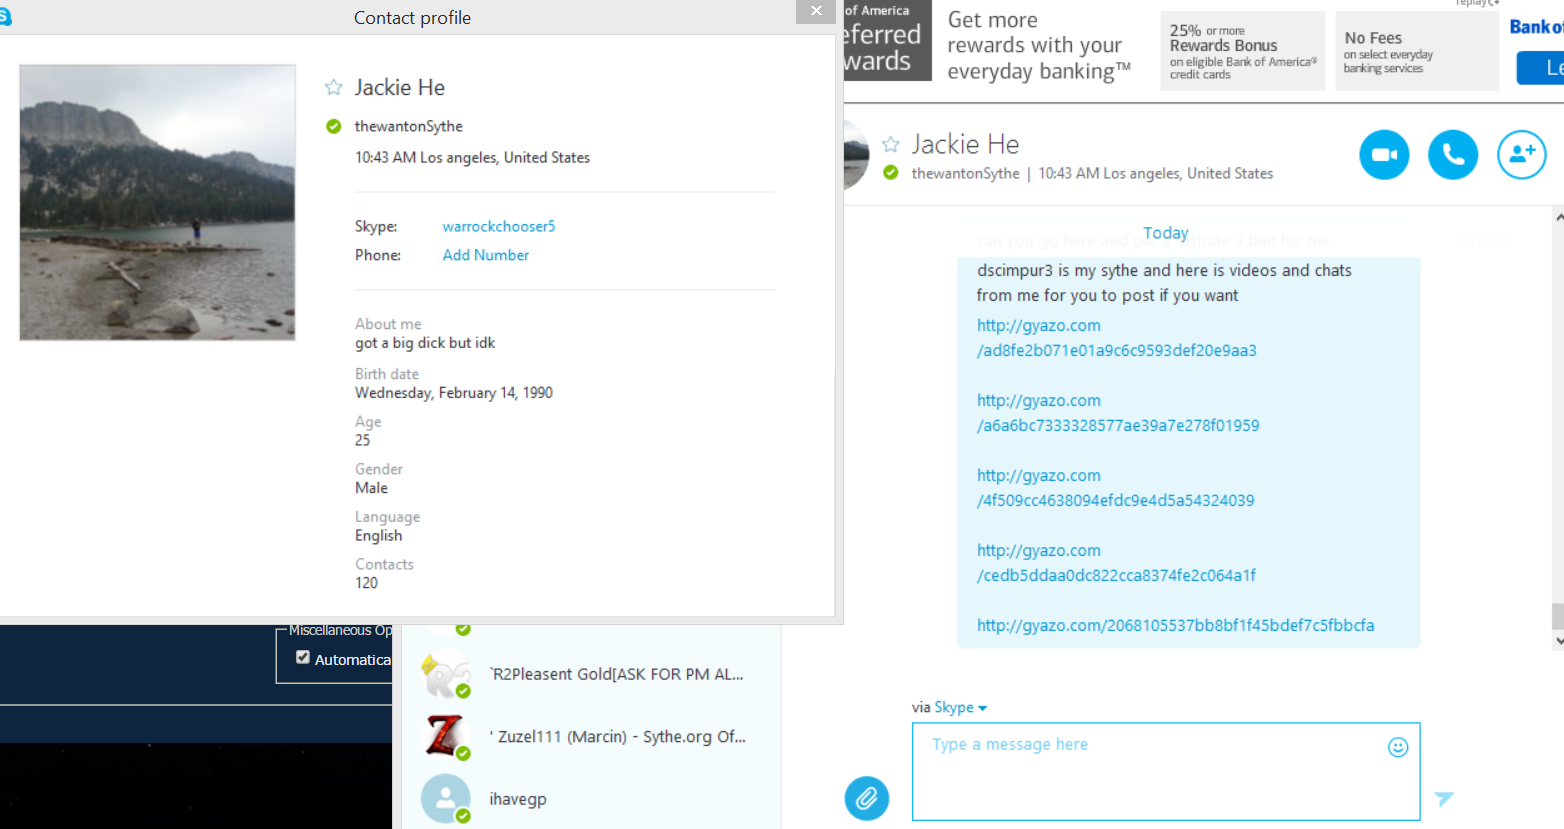1564x829 pixels.
Task: Click the chat scrollbar down arrow
Action: coord(1558,641)
